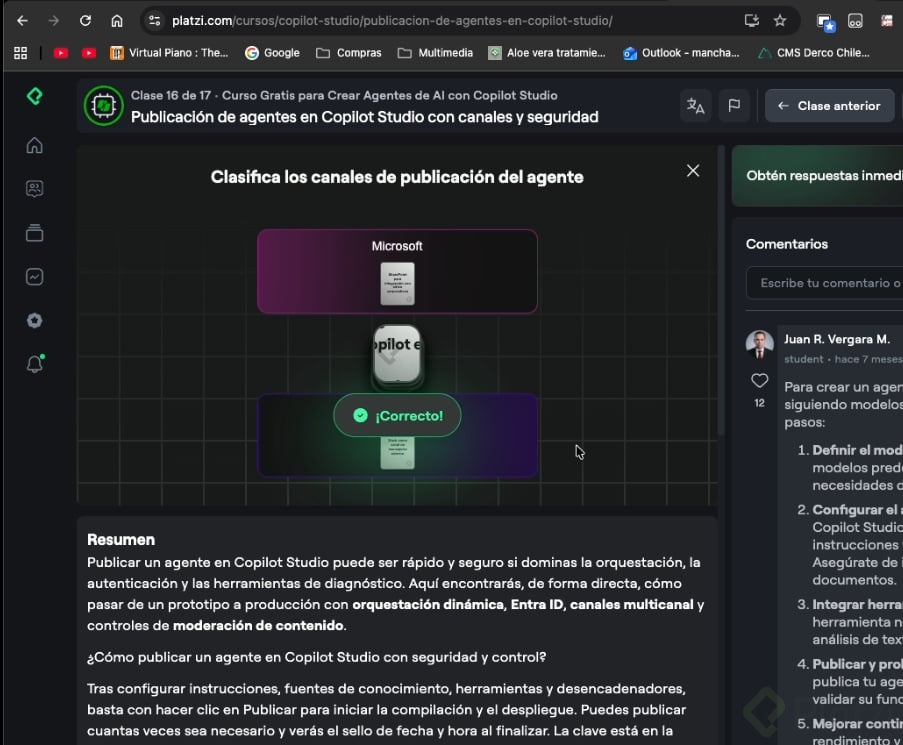Open Juan R. Vergara M. profile avatar
This screenshot has height=745, width=903.
[760, 344]
